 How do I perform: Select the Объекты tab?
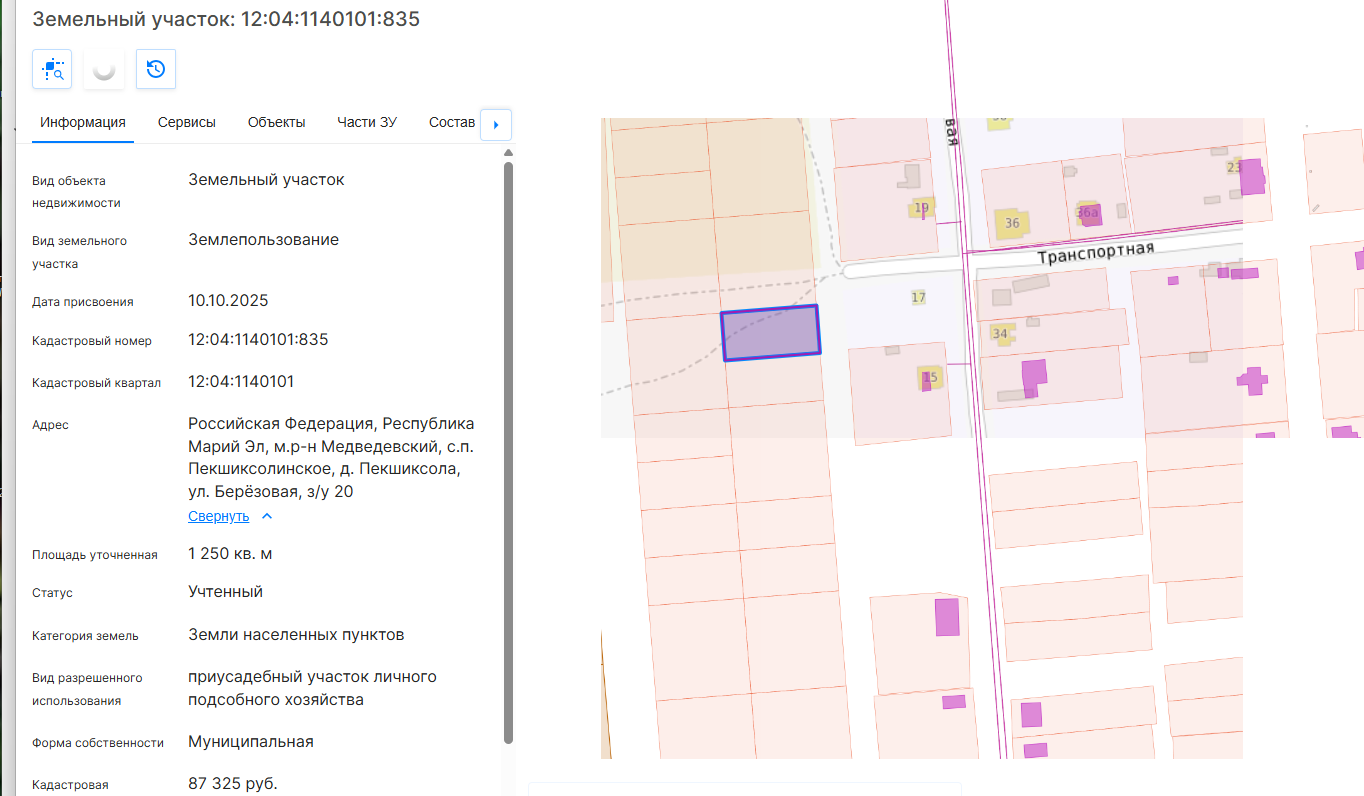click(x=276, y=122)
